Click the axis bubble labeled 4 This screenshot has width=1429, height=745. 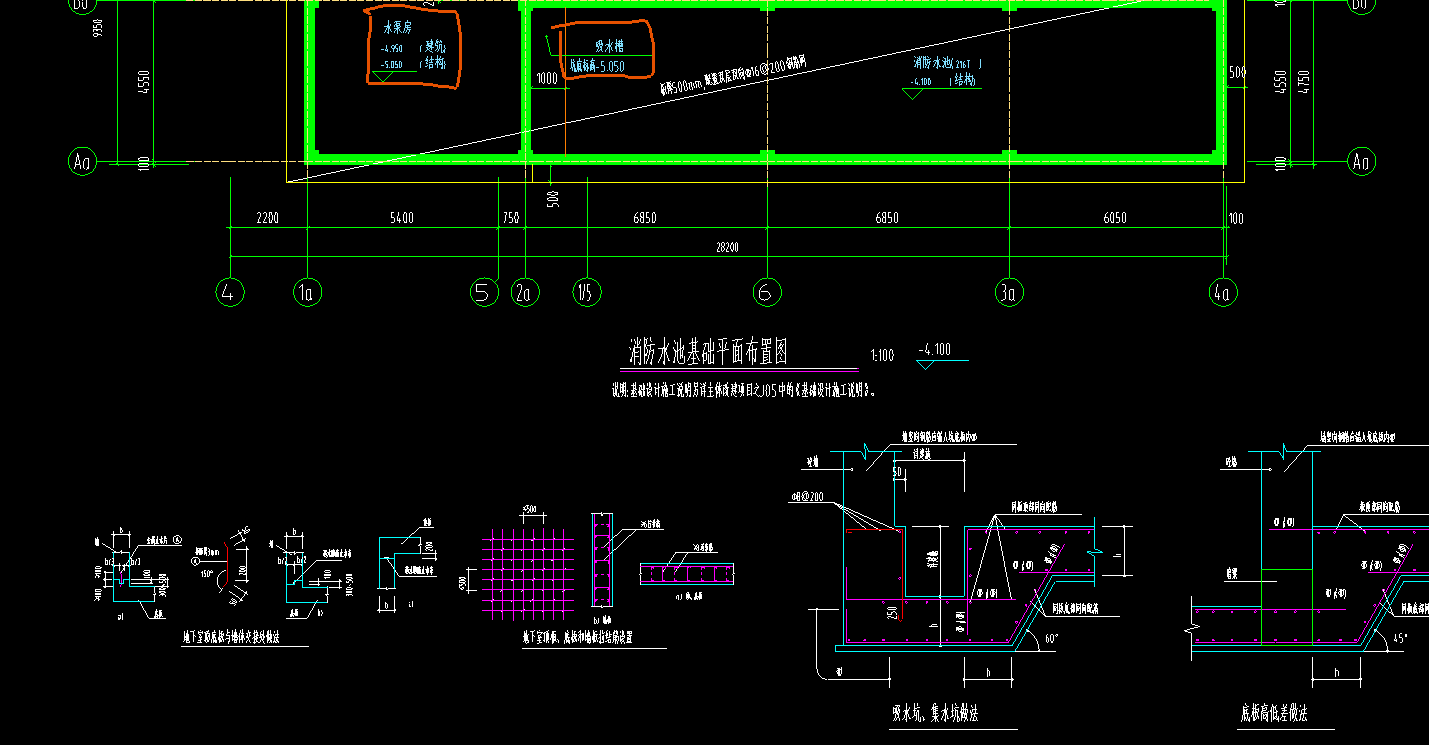click(x=231, y=292)
